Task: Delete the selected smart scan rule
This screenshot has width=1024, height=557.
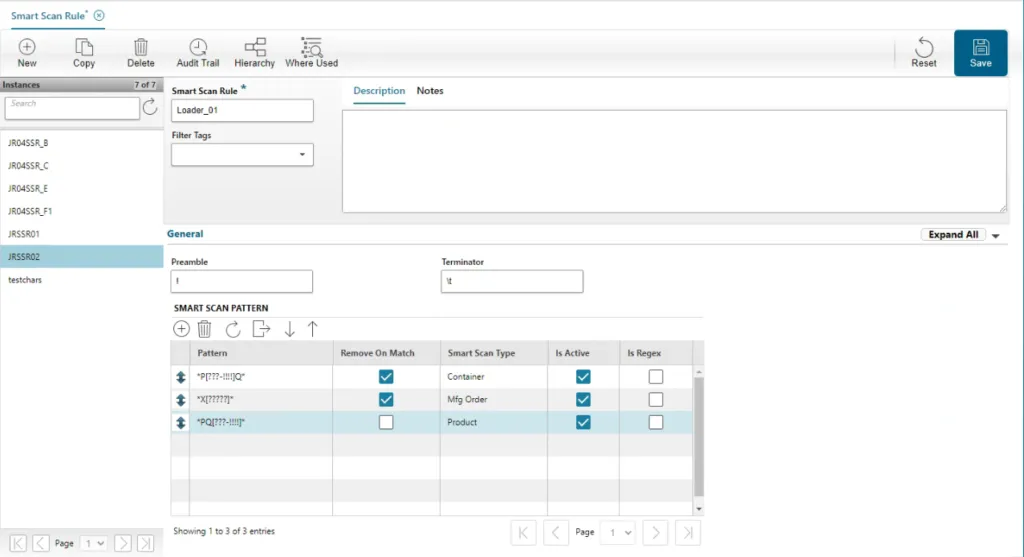Action: tap(140, 53)
